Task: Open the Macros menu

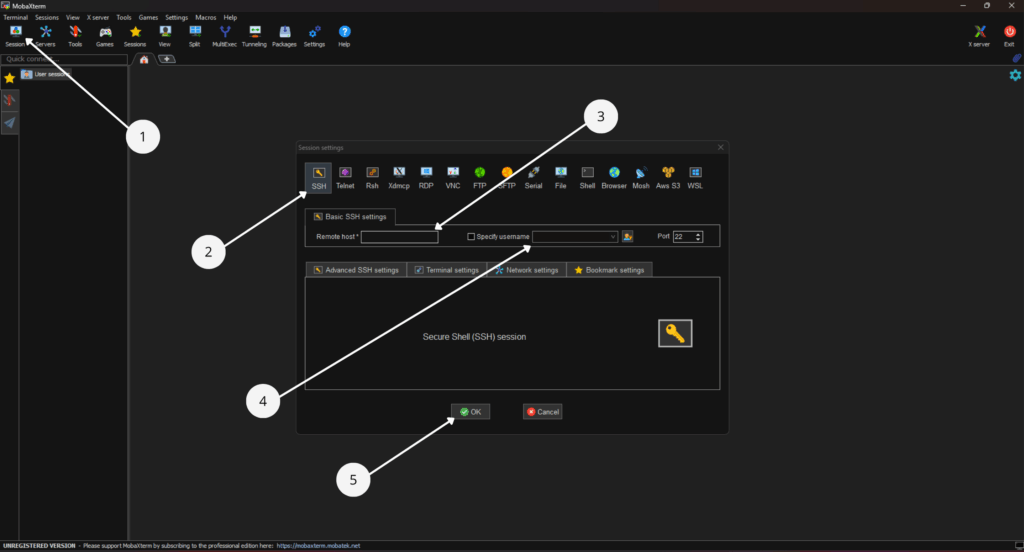Action: pos(205,18)
